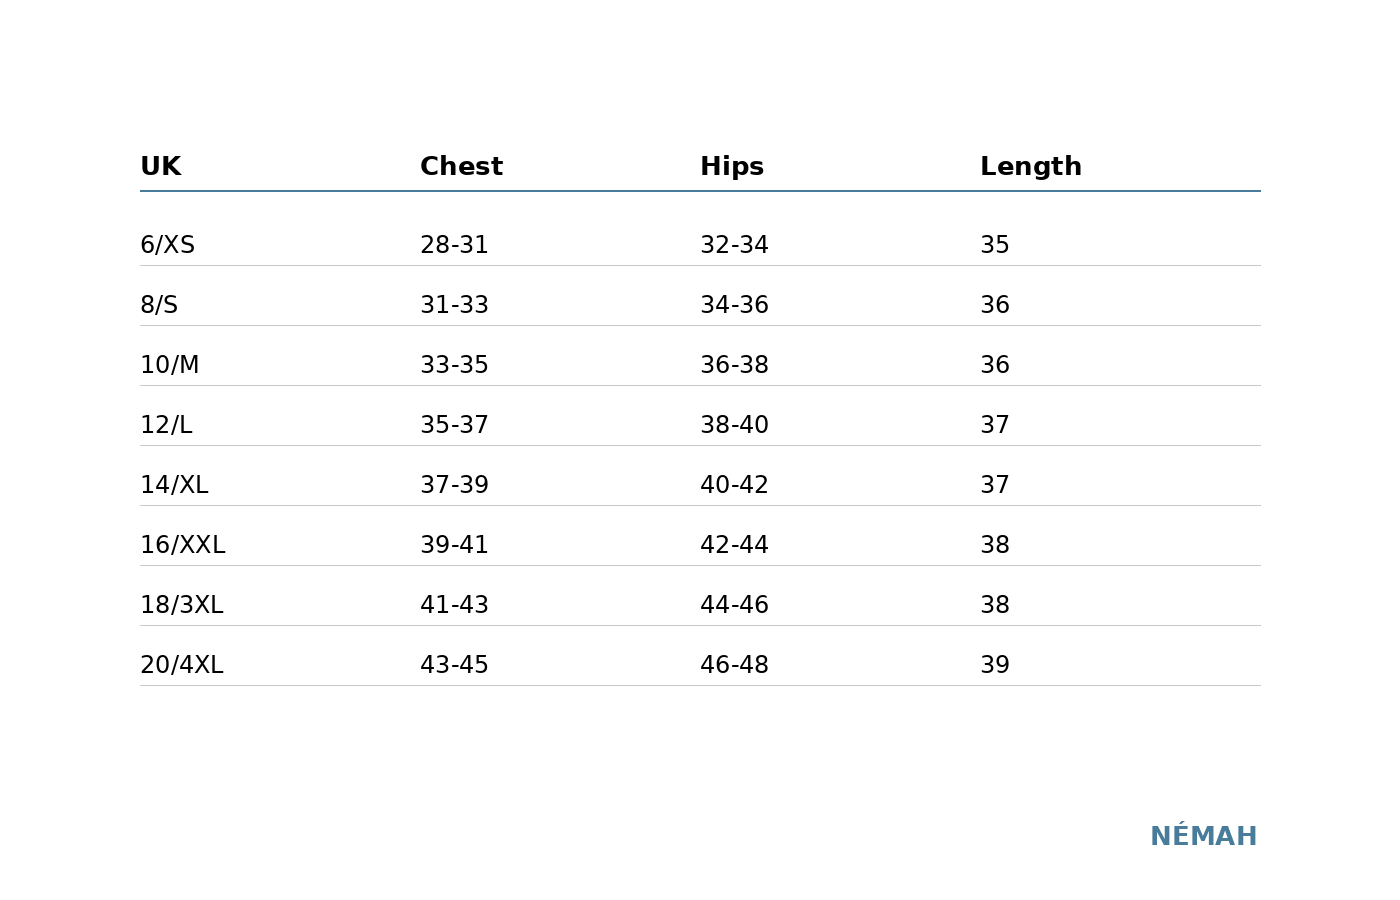The image size is (1400, 900).
Task: Select the Length column header
Action: click(x=1030, y=167)
